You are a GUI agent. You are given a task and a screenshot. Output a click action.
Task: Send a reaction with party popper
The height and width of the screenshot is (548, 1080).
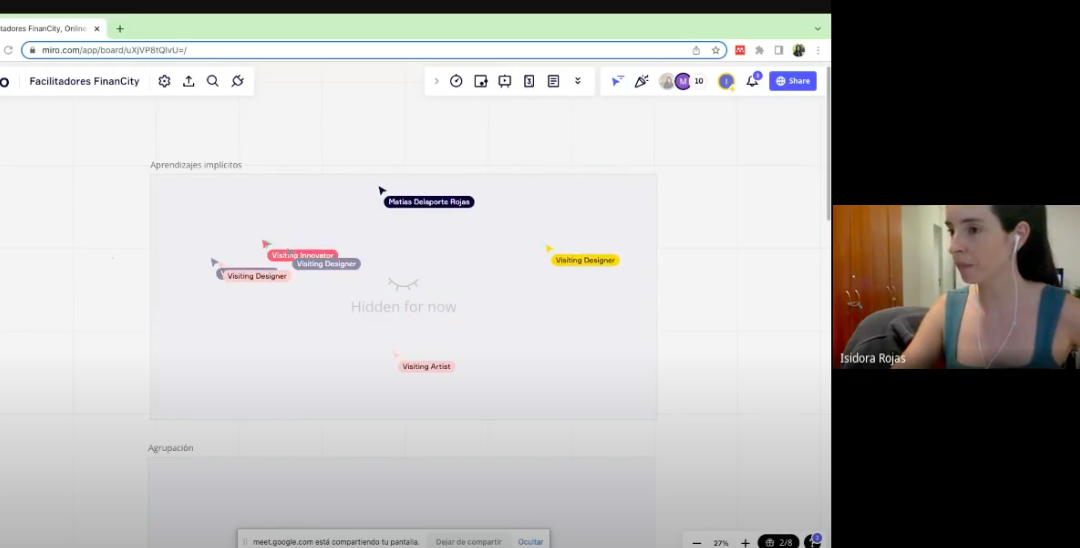(x=641, y=81)
